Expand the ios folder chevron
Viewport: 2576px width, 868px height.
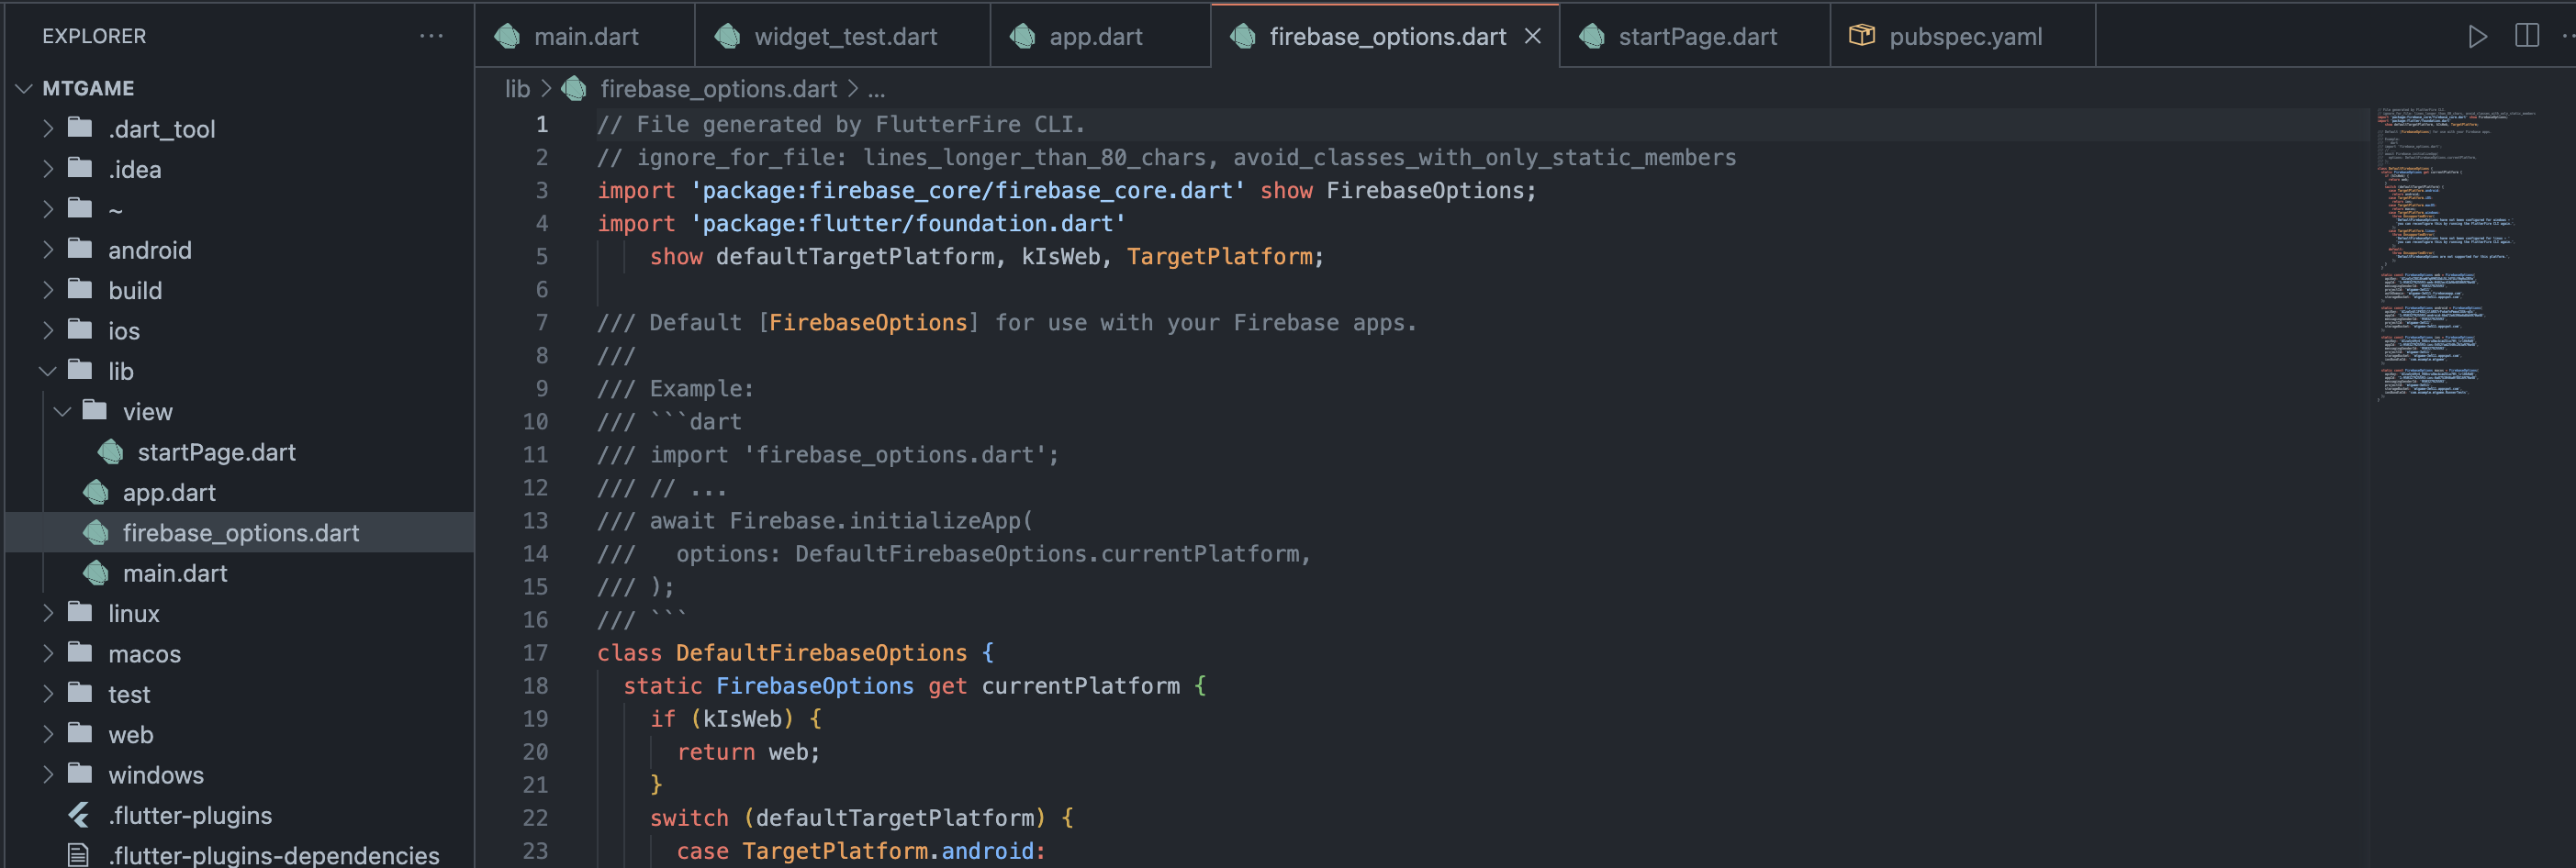pyautogui.click(x=48, y=330)
